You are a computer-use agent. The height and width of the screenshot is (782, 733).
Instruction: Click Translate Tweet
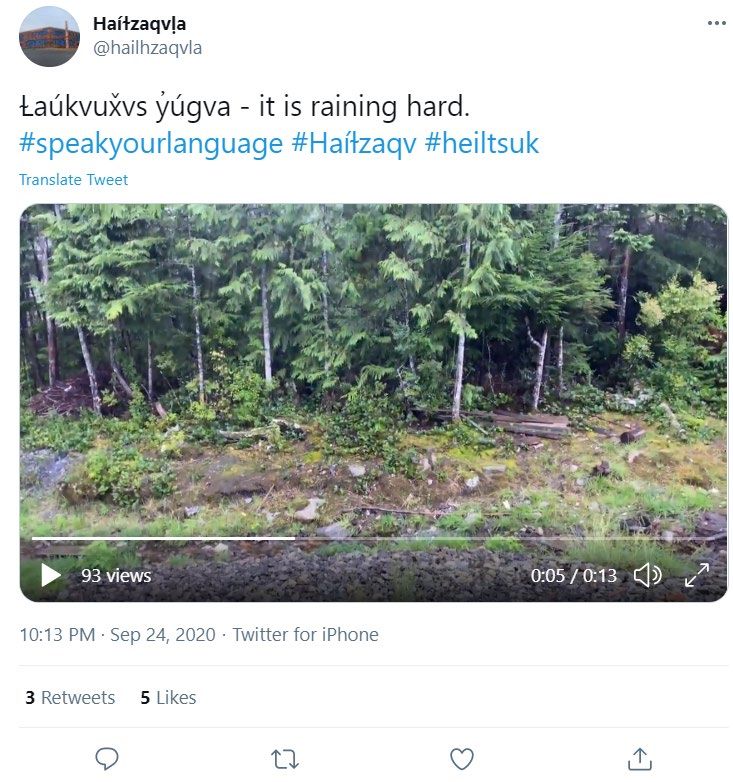73,180
